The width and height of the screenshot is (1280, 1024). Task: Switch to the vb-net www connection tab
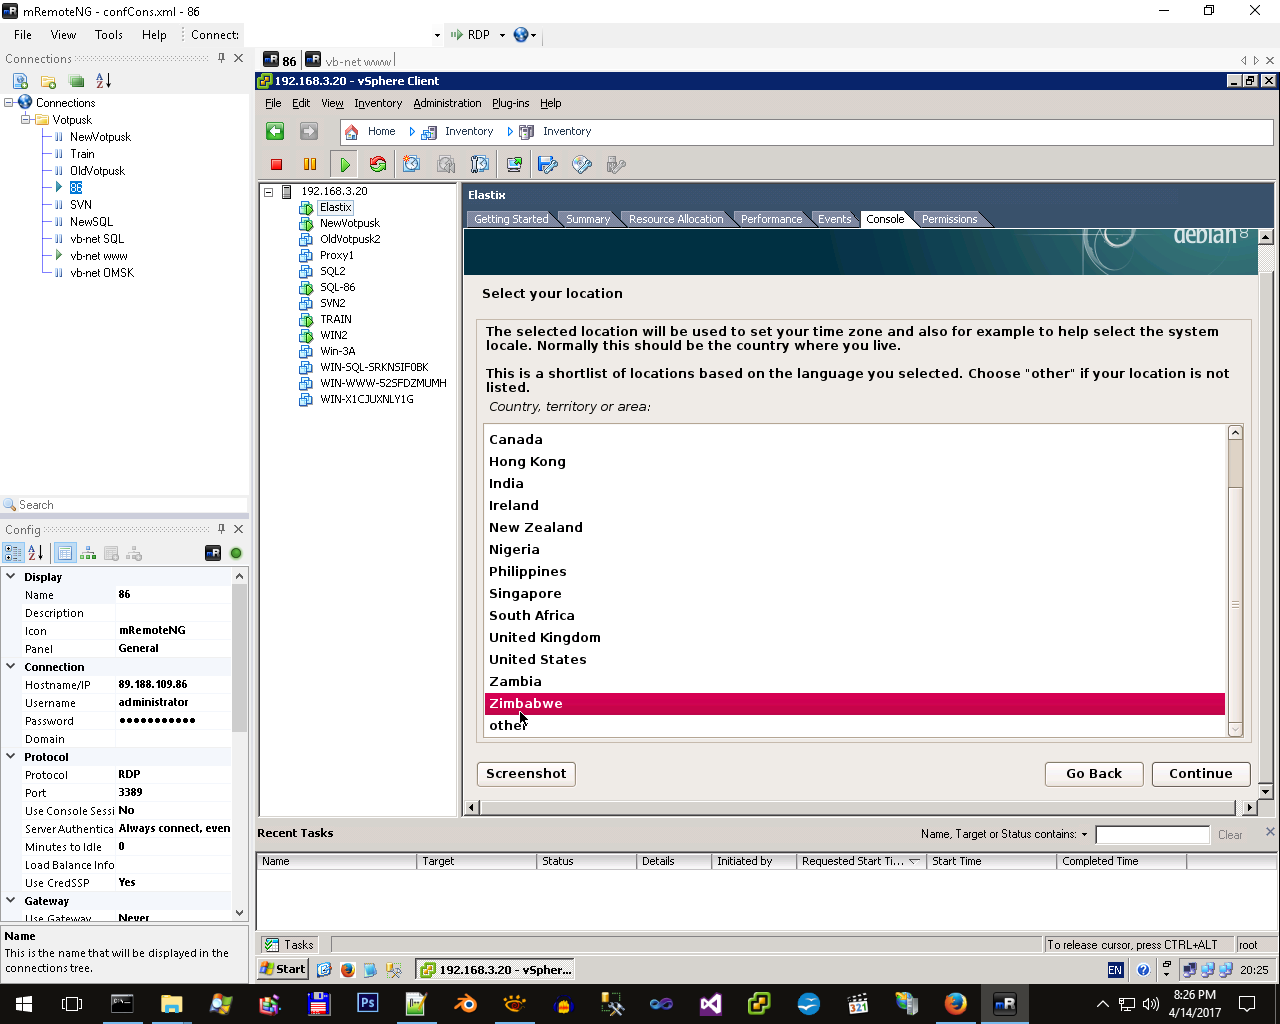pyautogui.click(x=350, y=61)
